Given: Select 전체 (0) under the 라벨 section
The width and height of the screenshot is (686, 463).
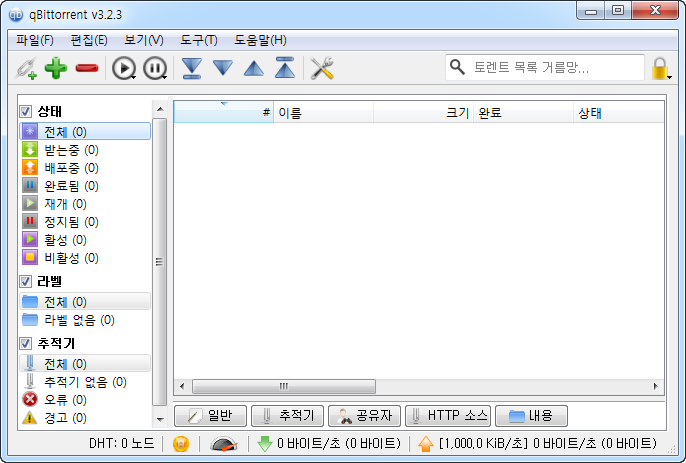Looking at the screenshot, I should 85,302.
